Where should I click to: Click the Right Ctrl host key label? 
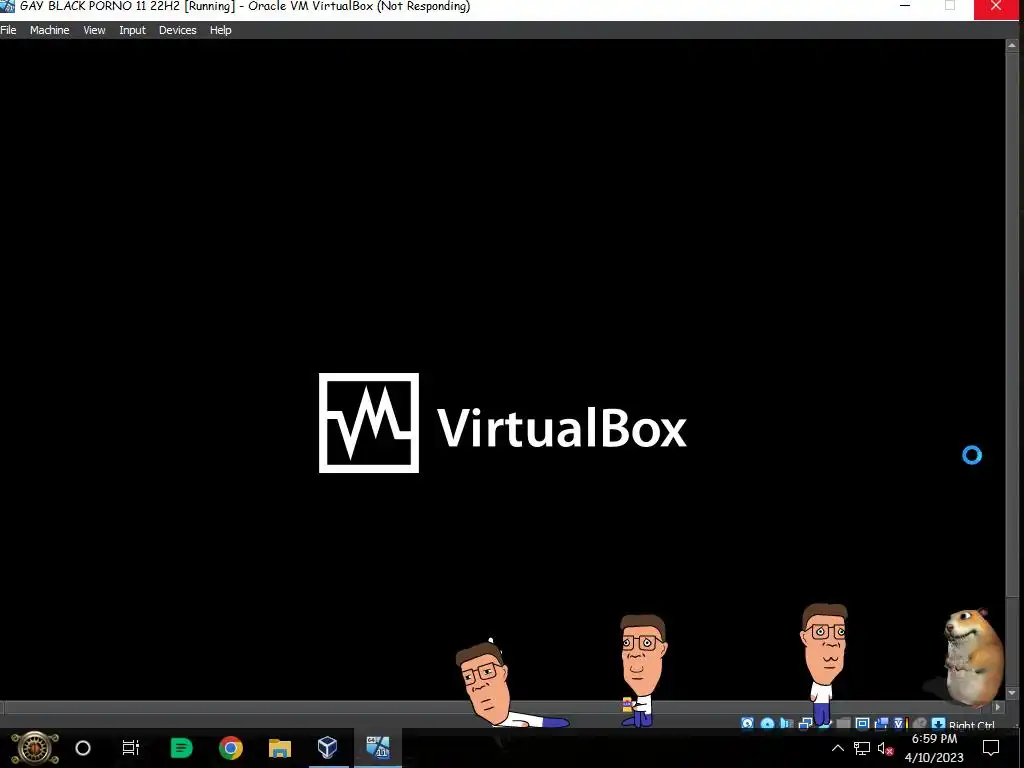pos(972,725)
